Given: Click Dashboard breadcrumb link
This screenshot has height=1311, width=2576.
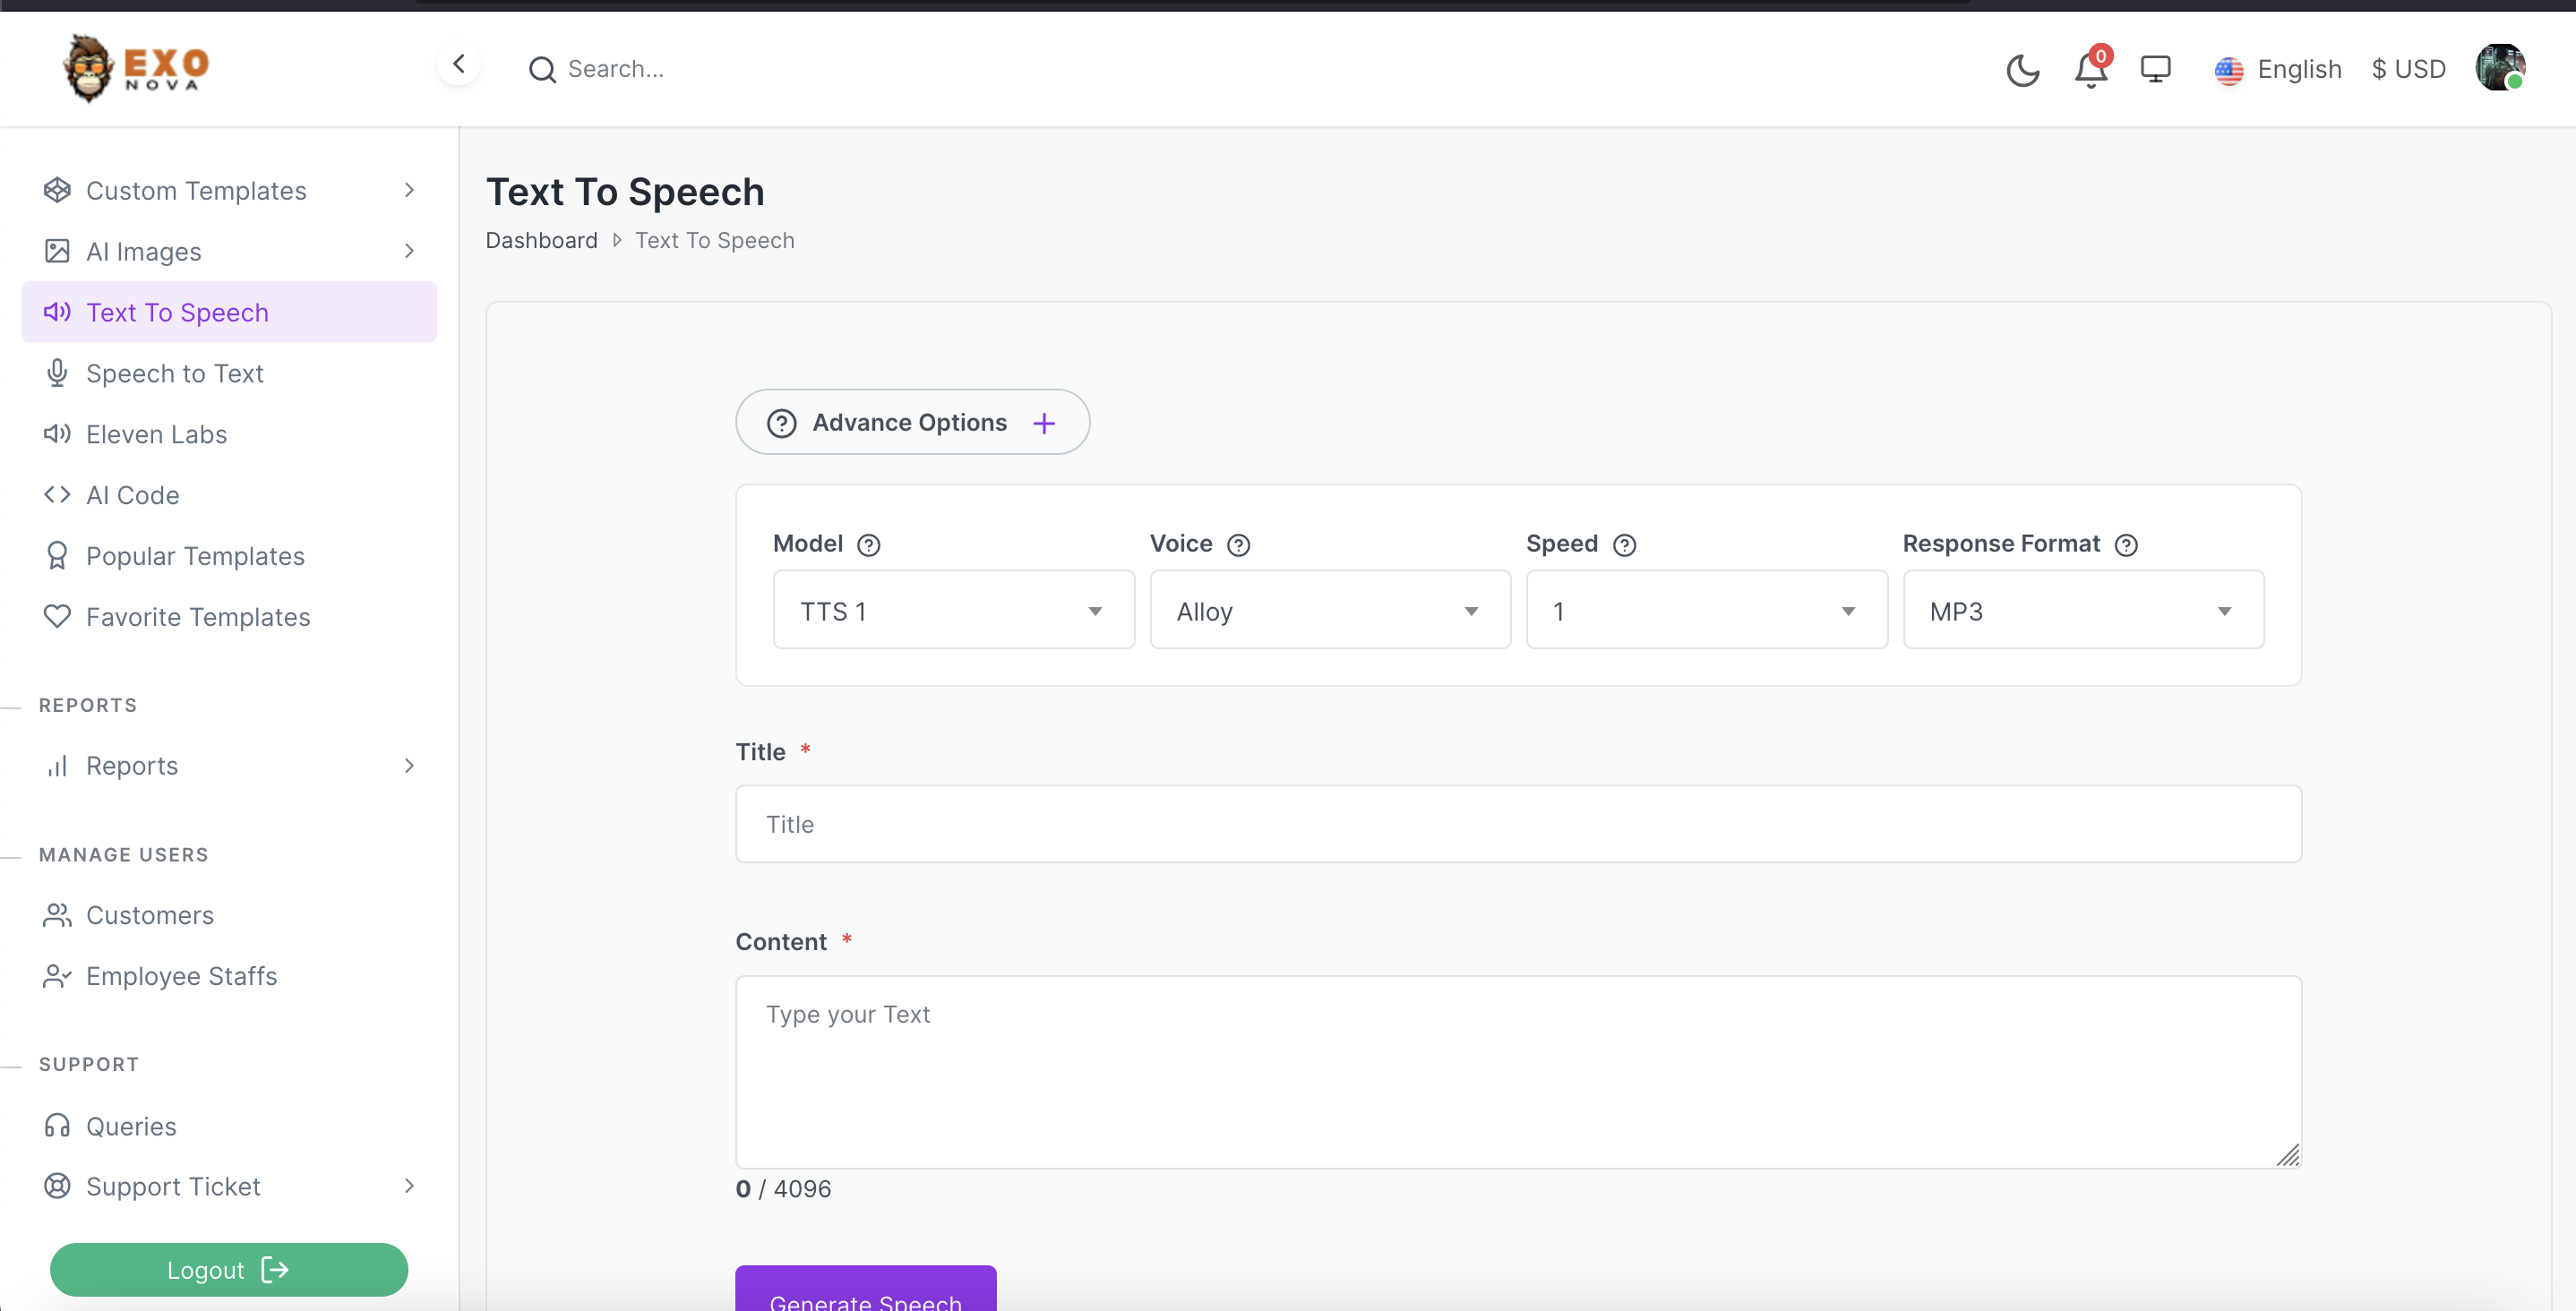Looking at the screenshot, I should [x=541, y=240].
